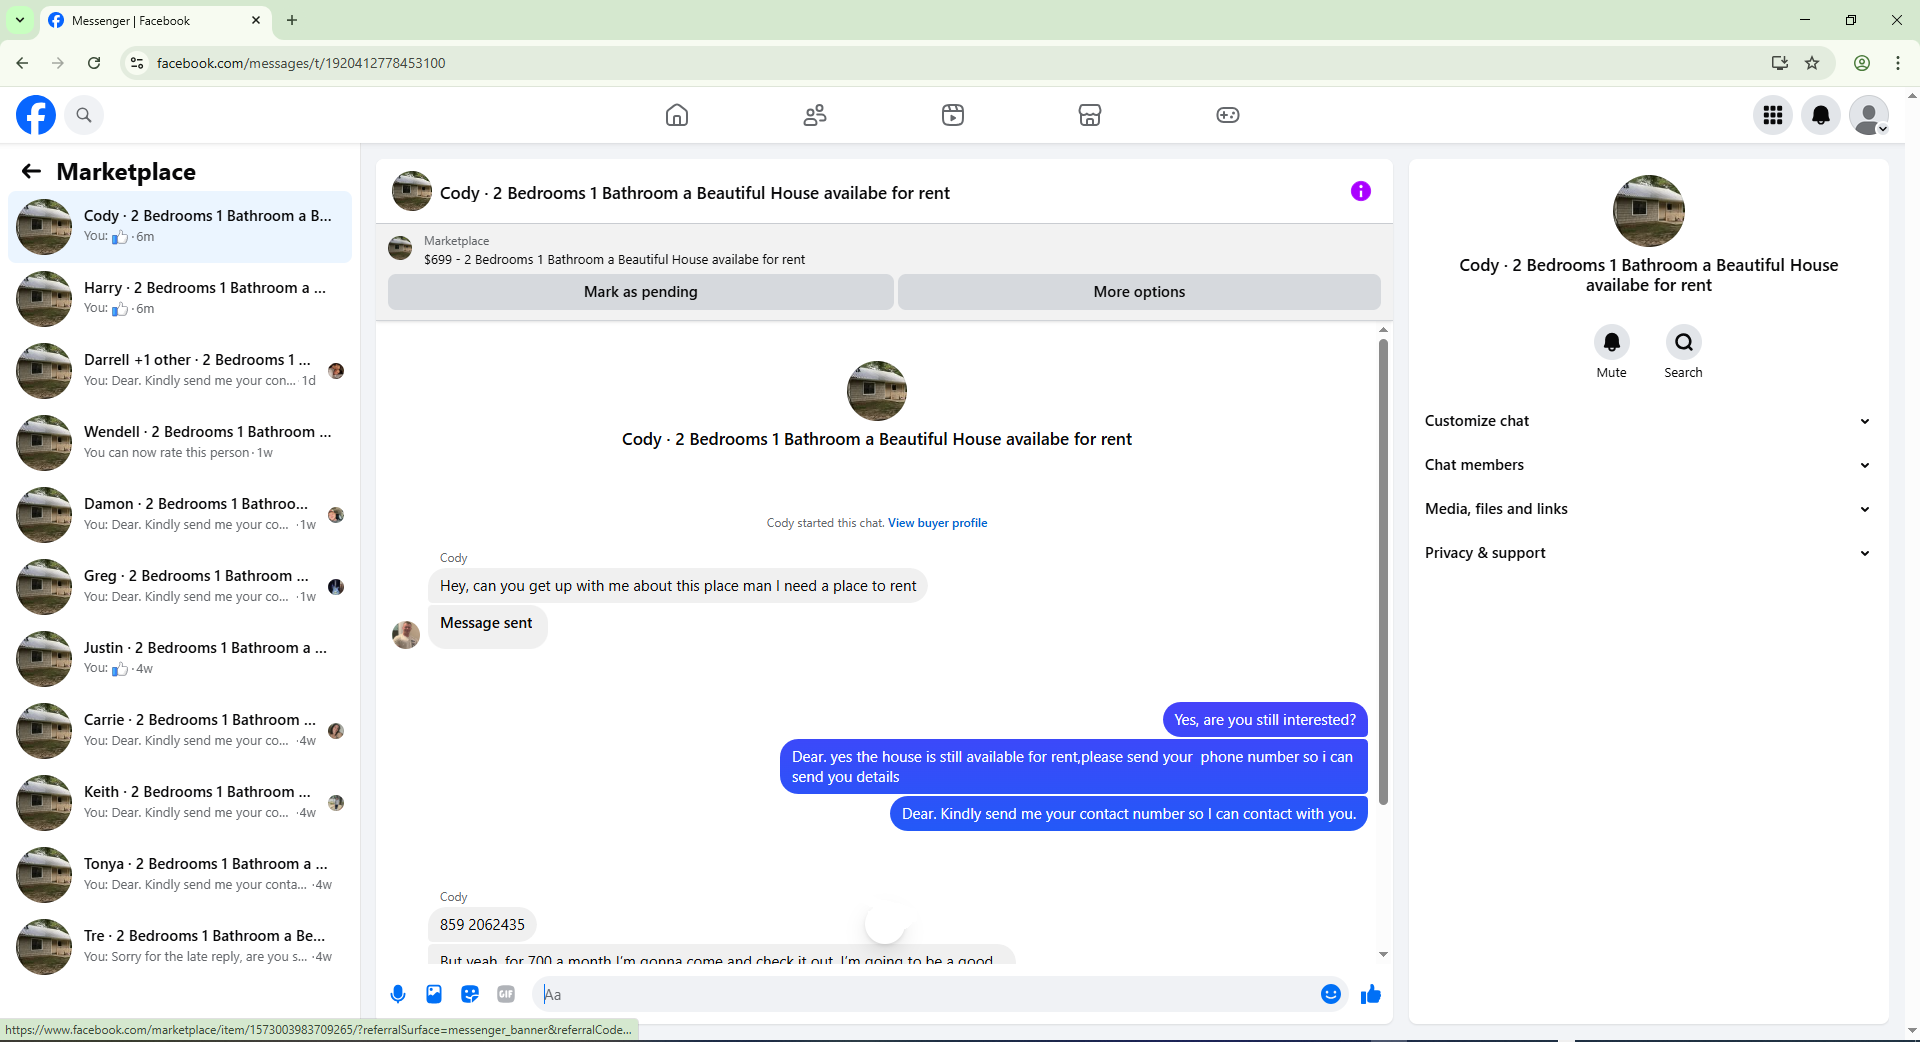This screenshot has height=1042, width=1920.
Task: Click 'Message sent' bubble
Action: pyautogui.click(x=487, y=625)
